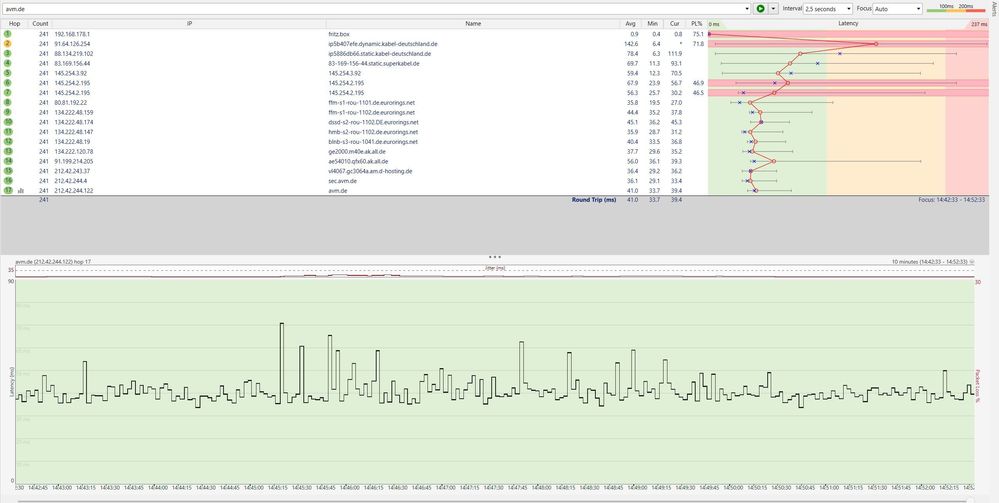Click the Latency graph column header
Screen dimensions: 999x503
coord(848,24)
